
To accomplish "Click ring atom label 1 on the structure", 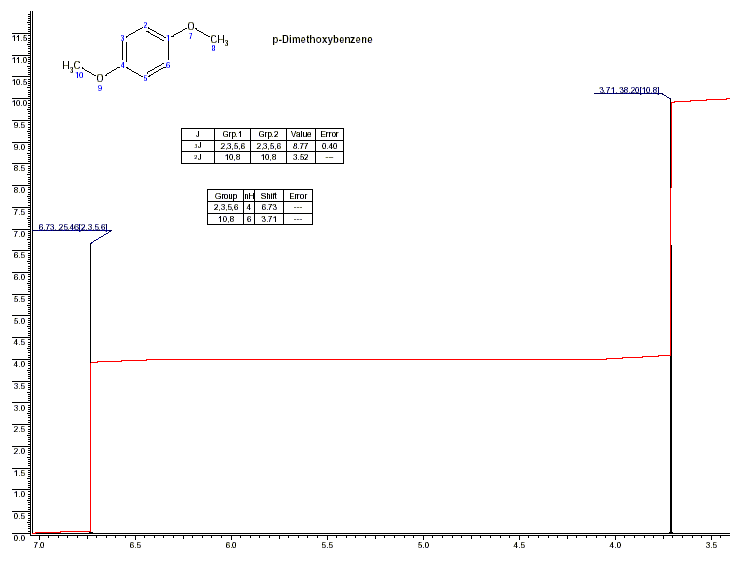I will (168, 38).
